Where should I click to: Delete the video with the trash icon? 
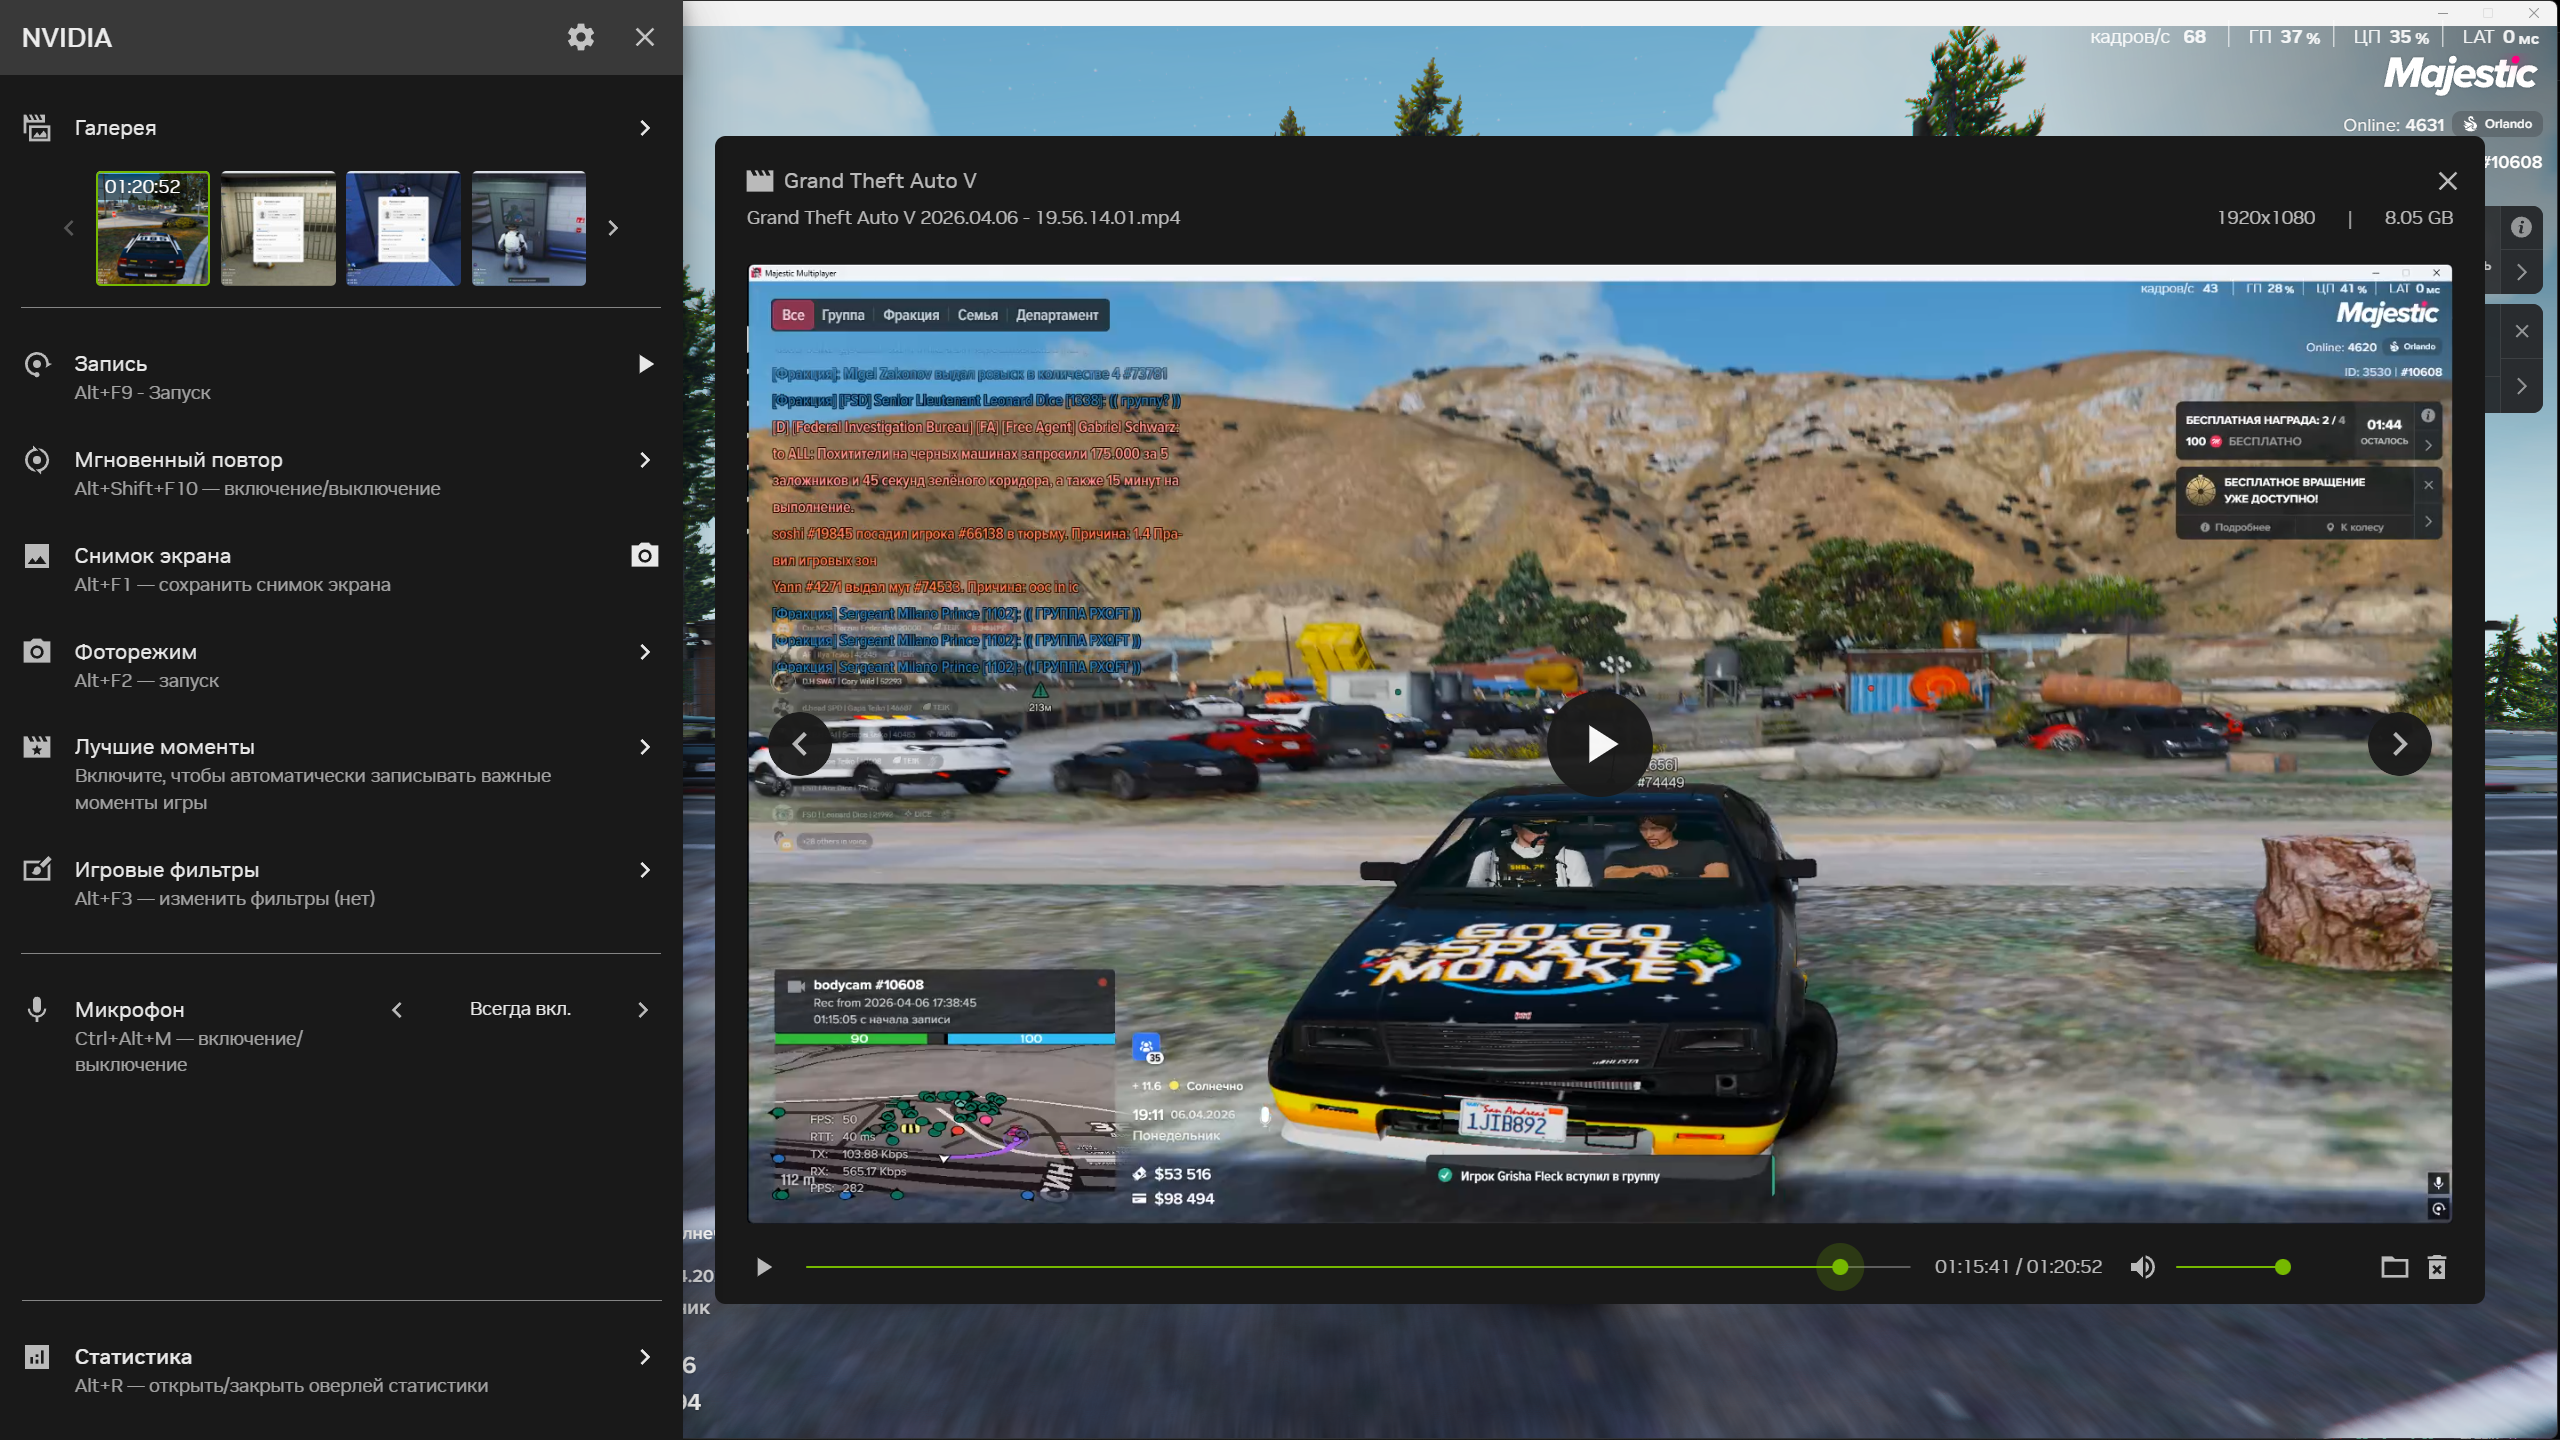[2437, 1268]
